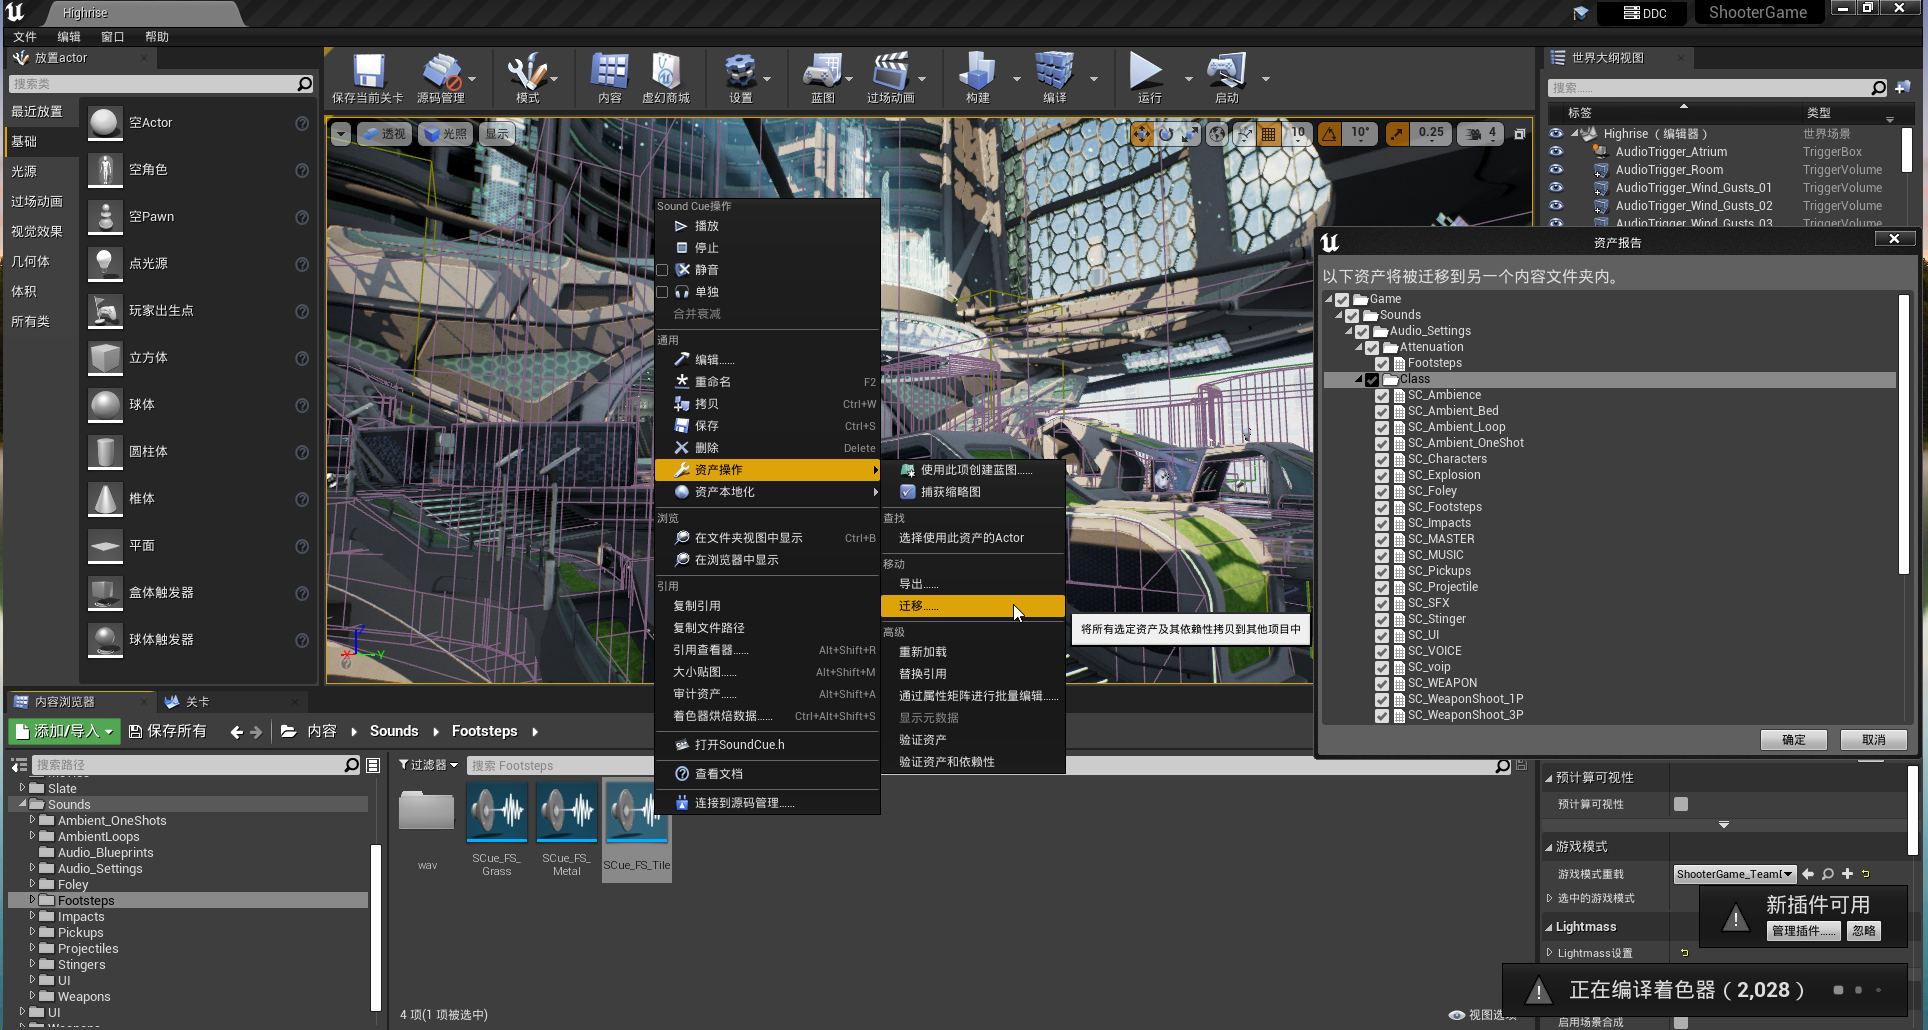Open the Cinematics toolbar icon
Screen dimensions: 1928x1030
890,71
